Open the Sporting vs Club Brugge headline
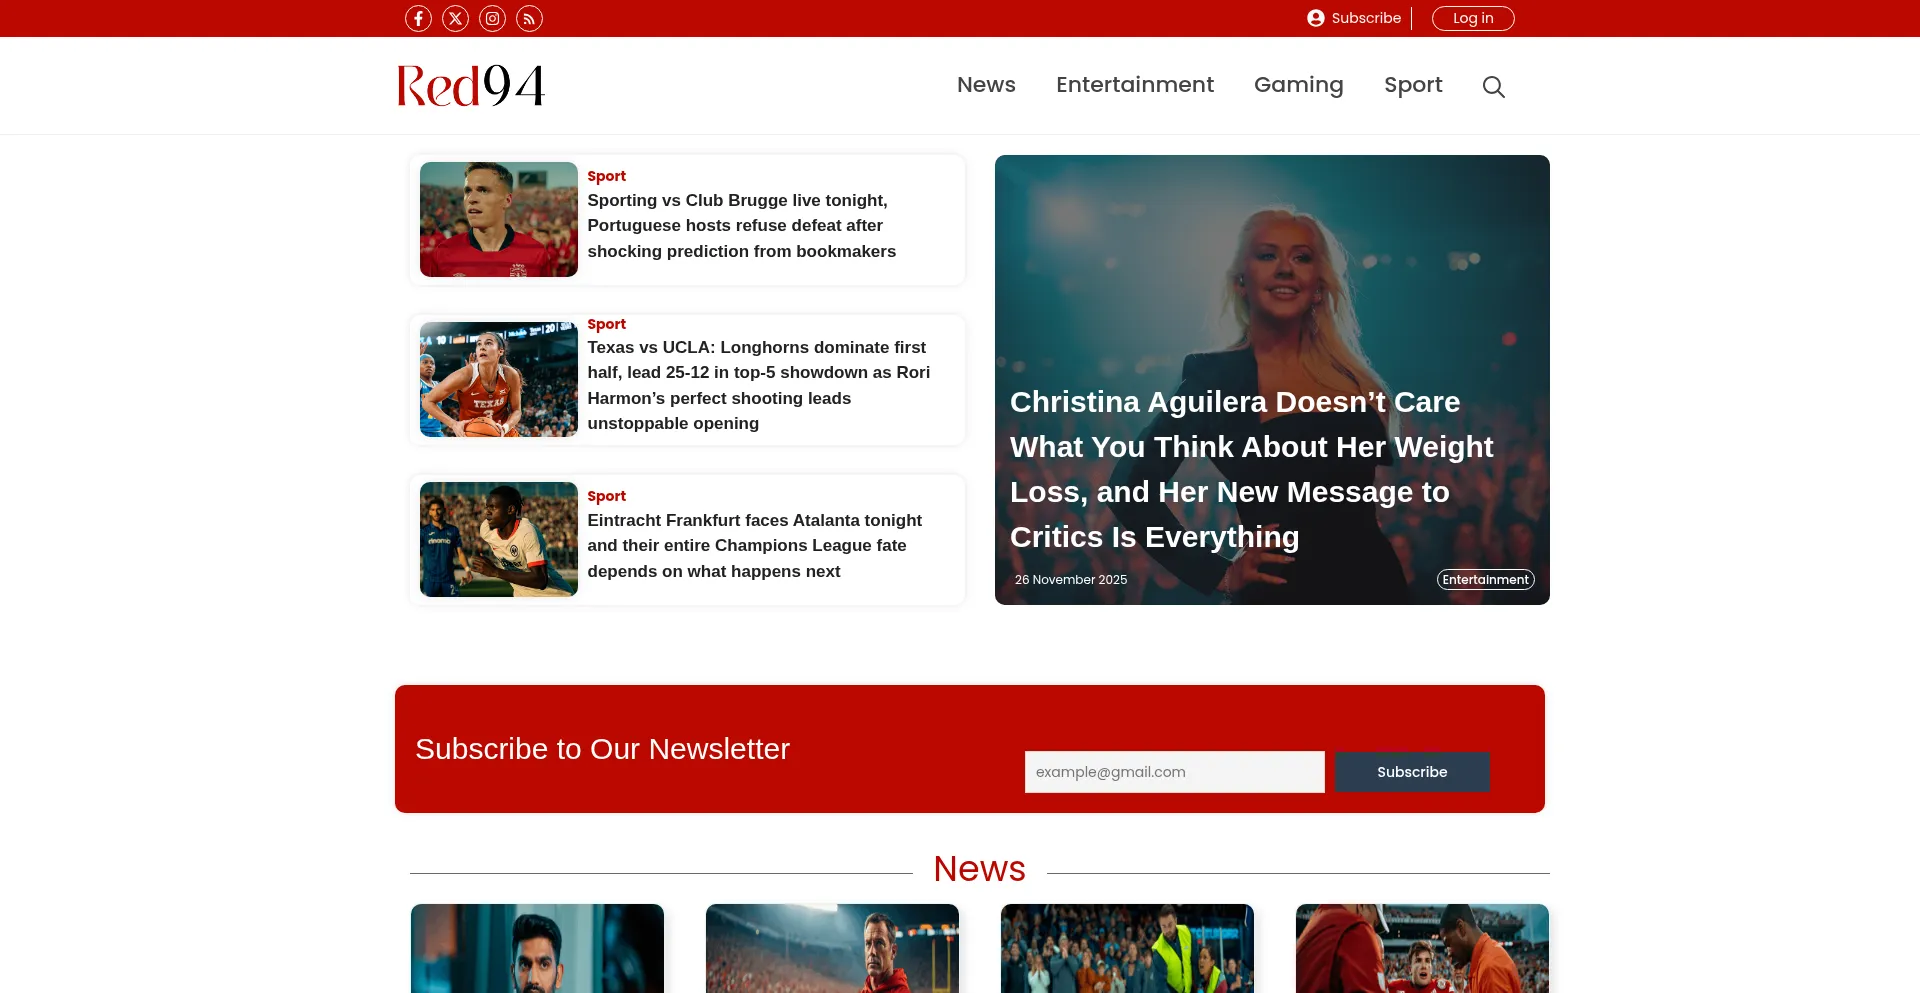Screen dimensions: 1920x993 click(741, 226)
